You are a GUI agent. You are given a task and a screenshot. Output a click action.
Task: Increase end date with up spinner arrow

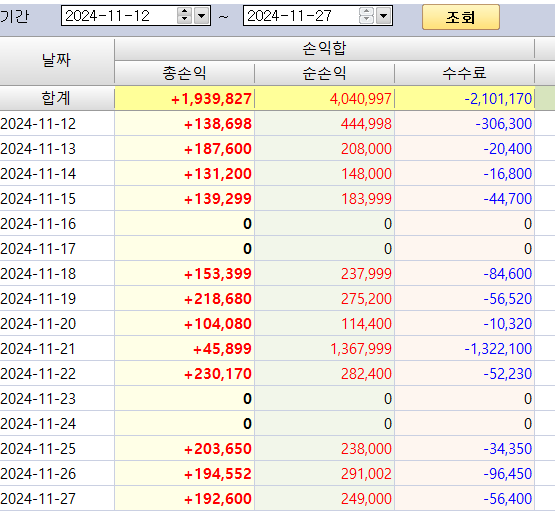(x=366, y=11)
